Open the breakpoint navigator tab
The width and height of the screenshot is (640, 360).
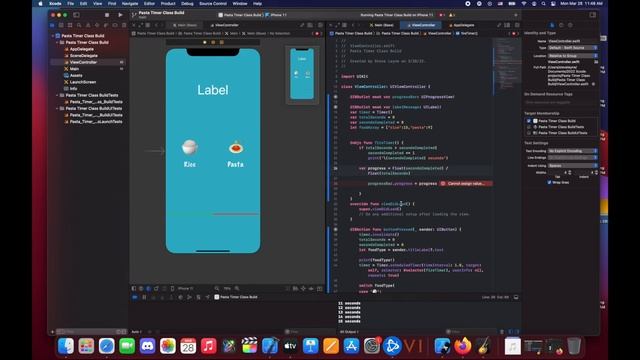click(115, 25)
